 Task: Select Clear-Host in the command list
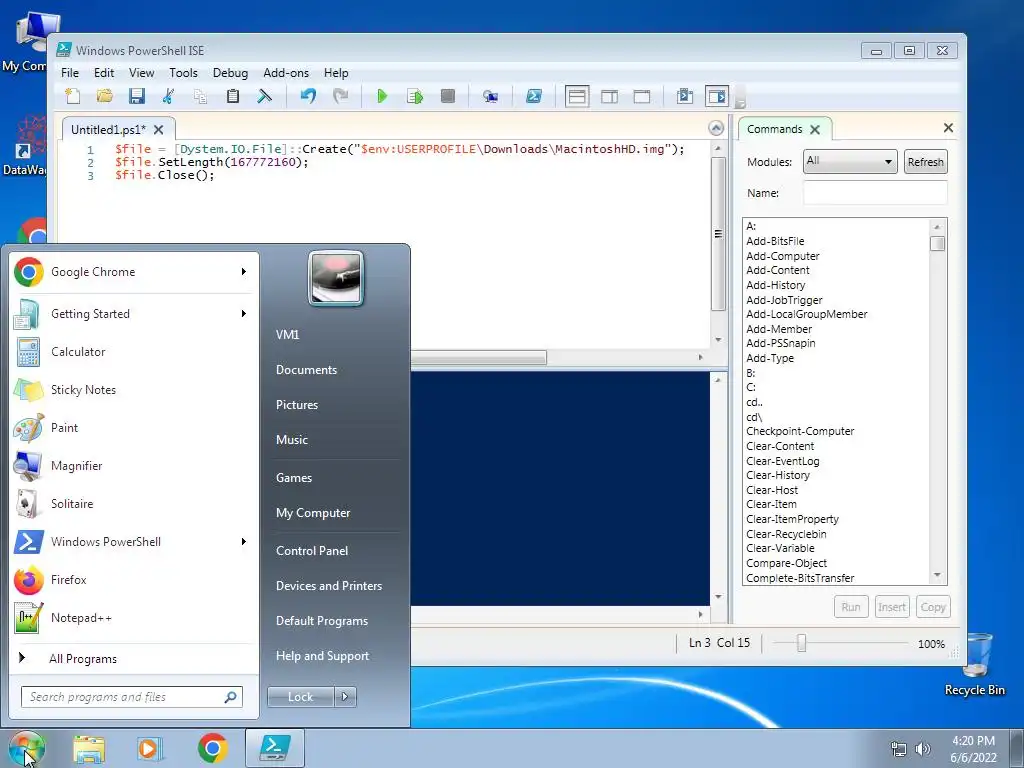pyautogui.click(x=772, y=490)
